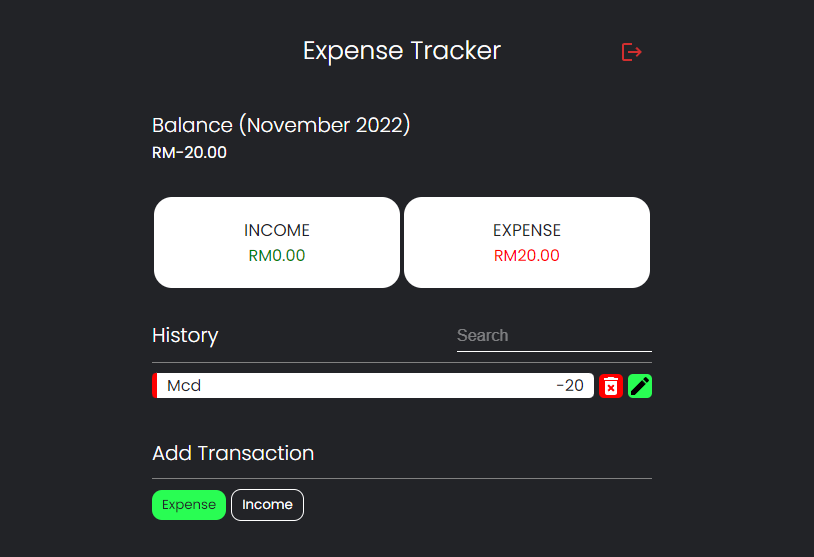Click the History section heading
The image size is (814, 557).
coord(185,336)
